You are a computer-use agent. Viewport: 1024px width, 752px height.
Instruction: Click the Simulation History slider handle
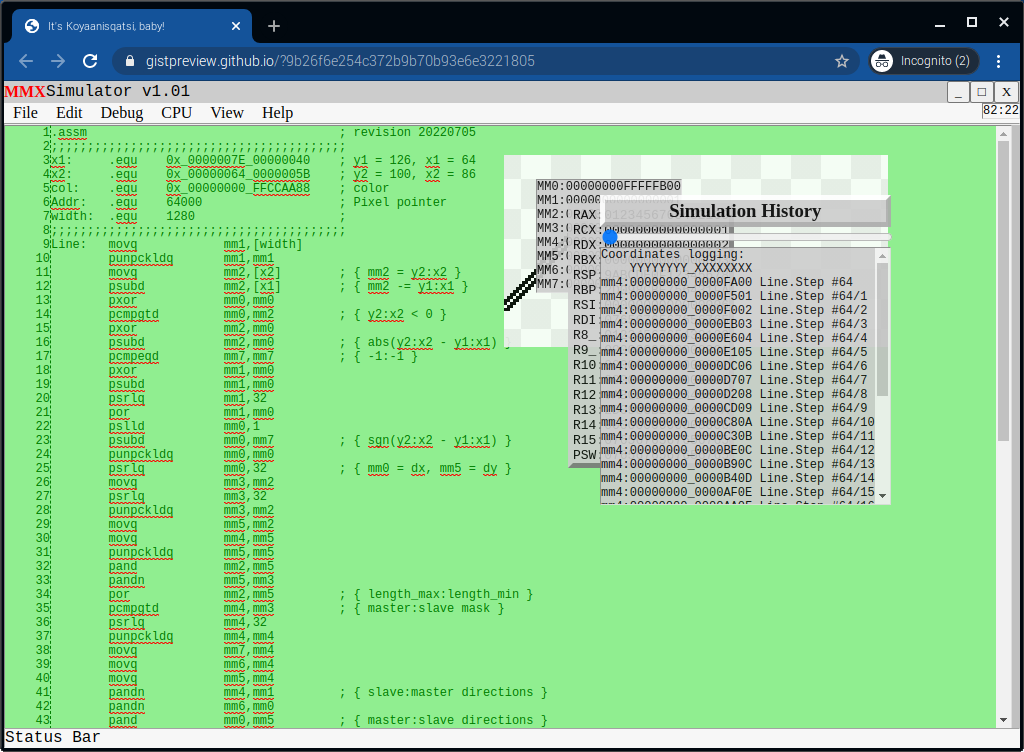point(610,237)
